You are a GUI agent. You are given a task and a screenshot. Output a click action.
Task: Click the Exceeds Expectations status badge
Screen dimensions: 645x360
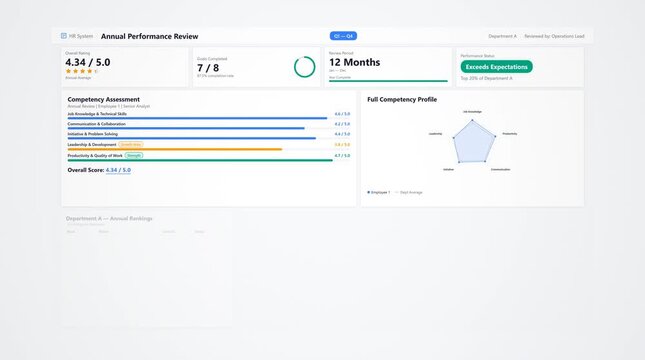[x=497, y=67]
